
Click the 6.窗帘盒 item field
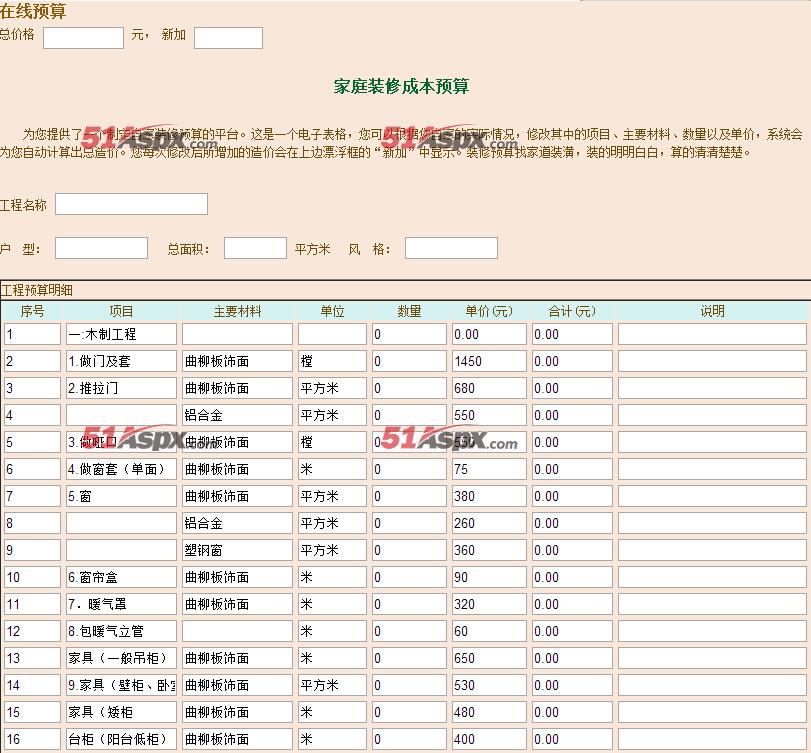[121, 577]
